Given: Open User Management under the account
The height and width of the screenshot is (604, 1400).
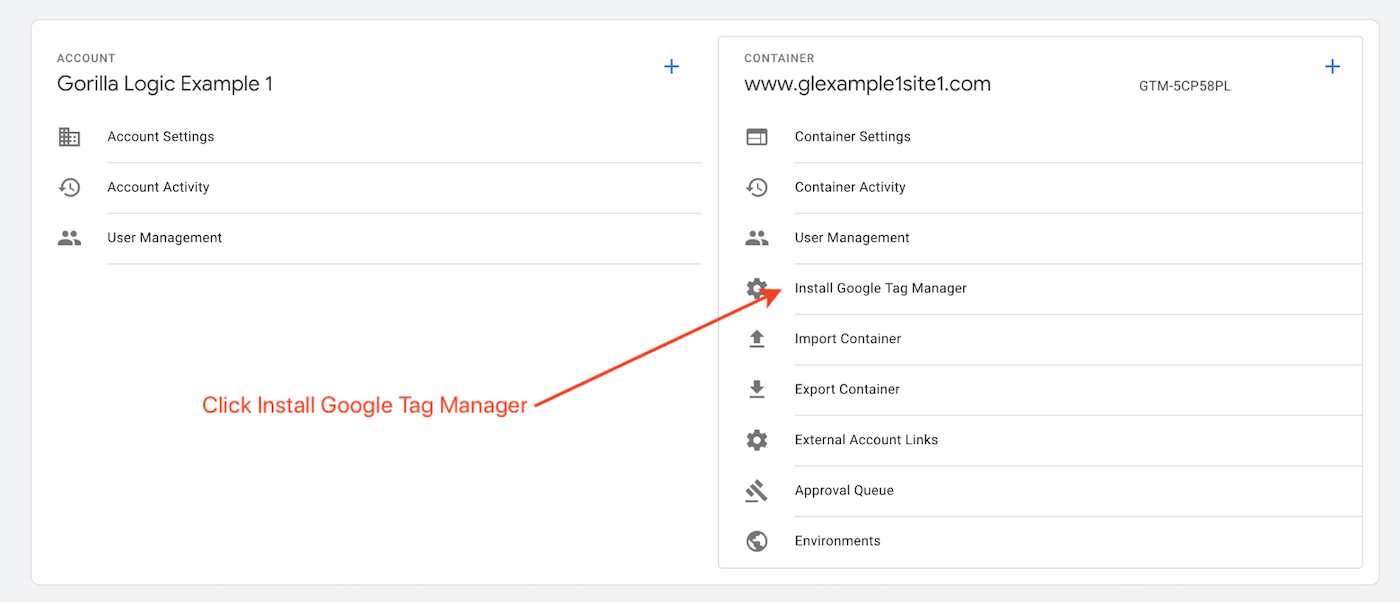Looking at the screenshot, I should point(165,238).
